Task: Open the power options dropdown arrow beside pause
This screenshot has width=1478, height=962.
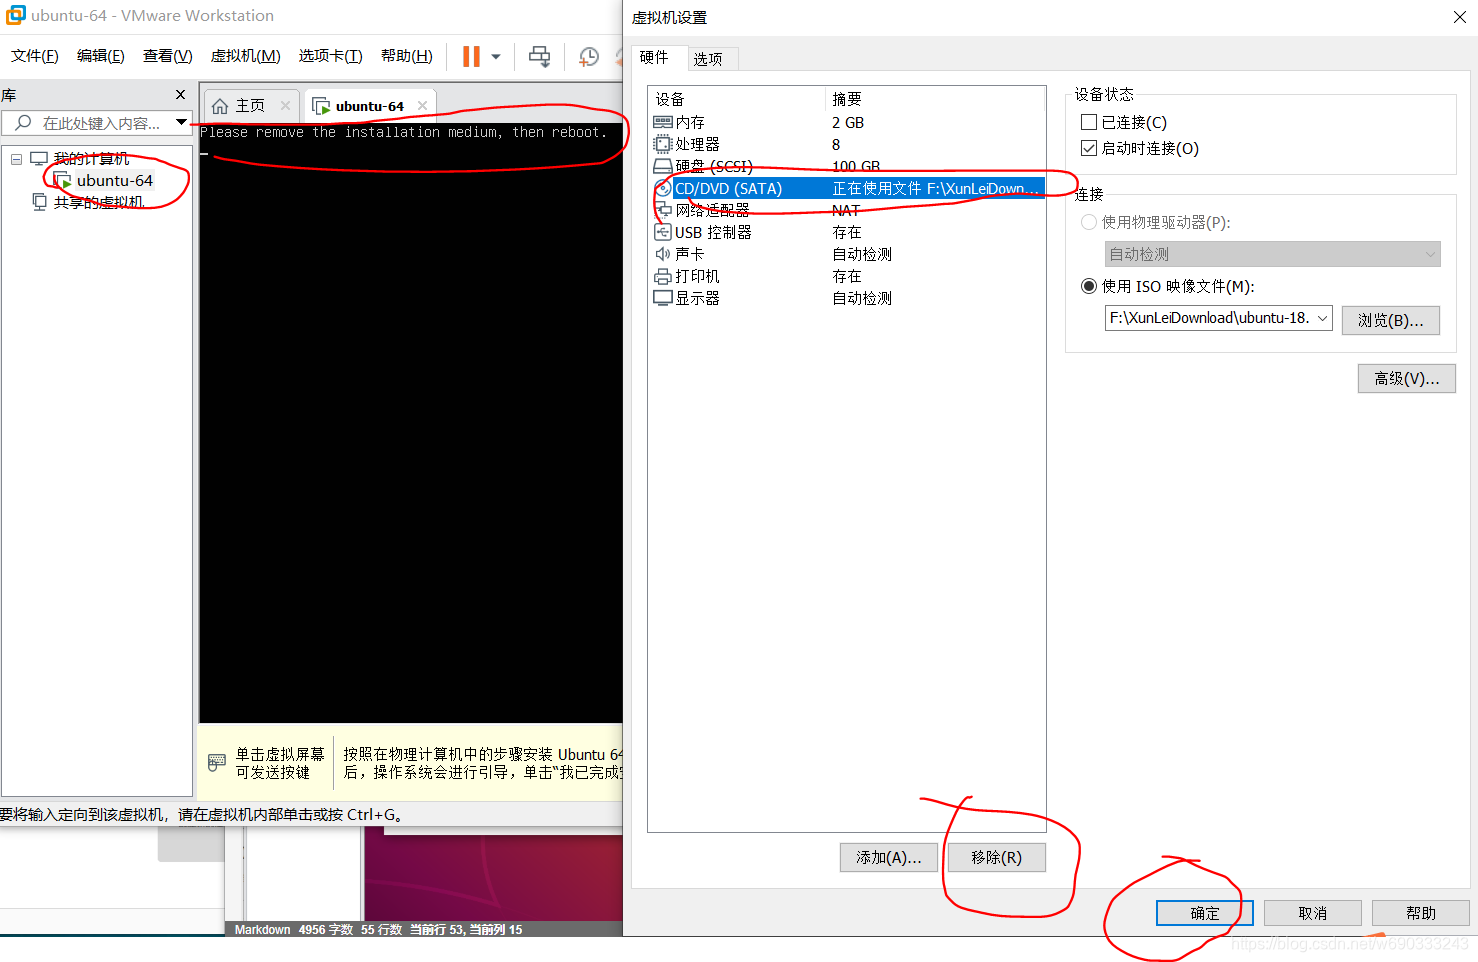Action: [495, 57]
